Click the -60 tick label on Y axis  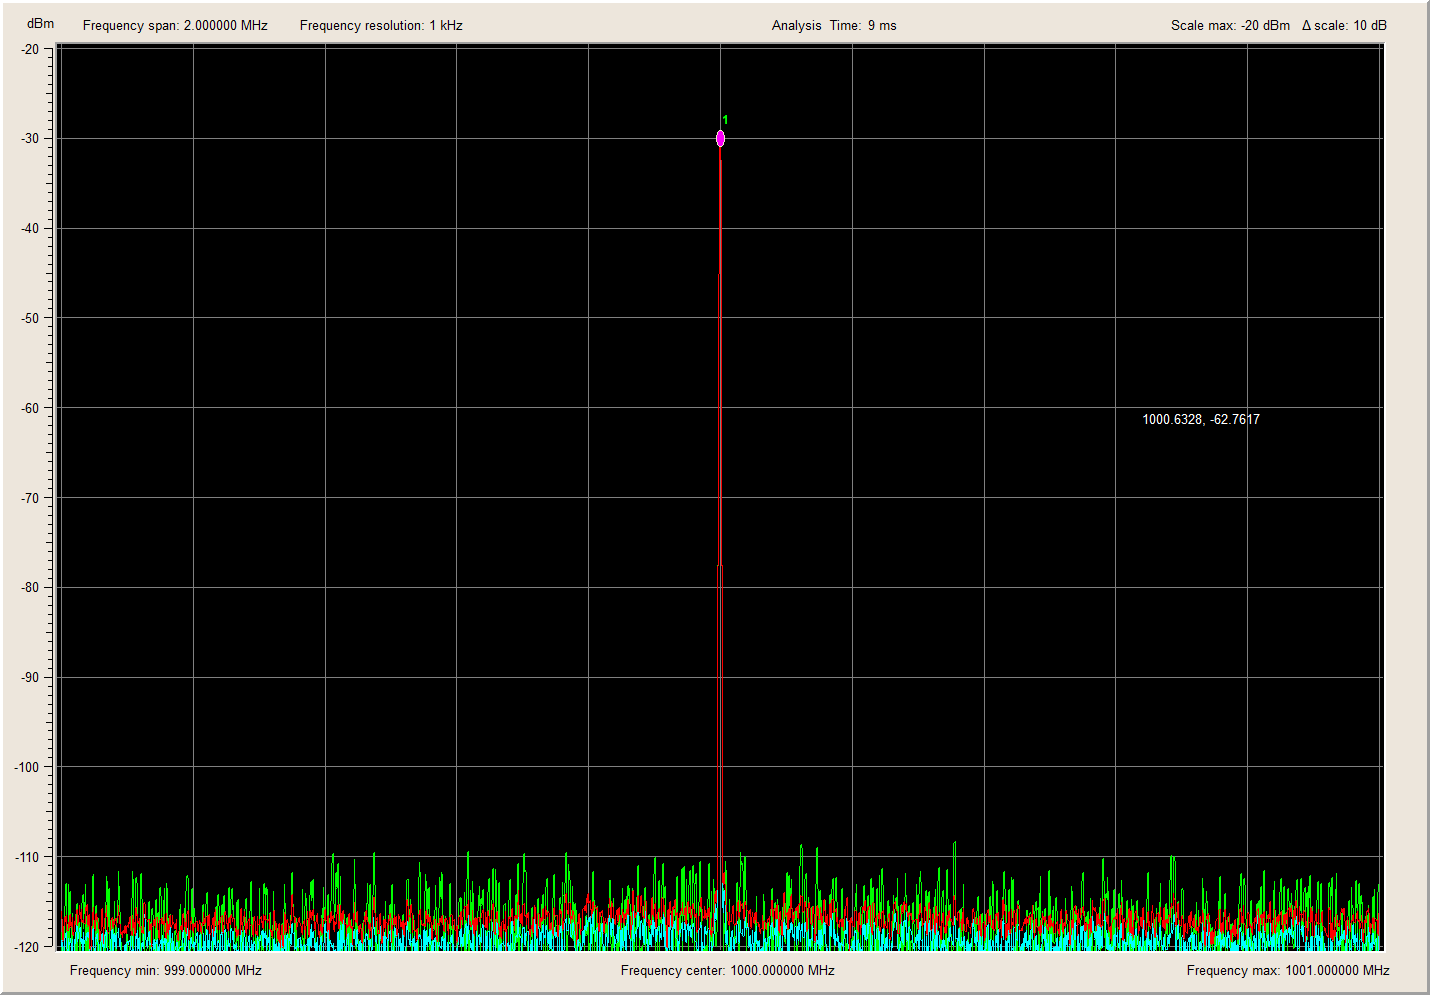click(30, 408)
